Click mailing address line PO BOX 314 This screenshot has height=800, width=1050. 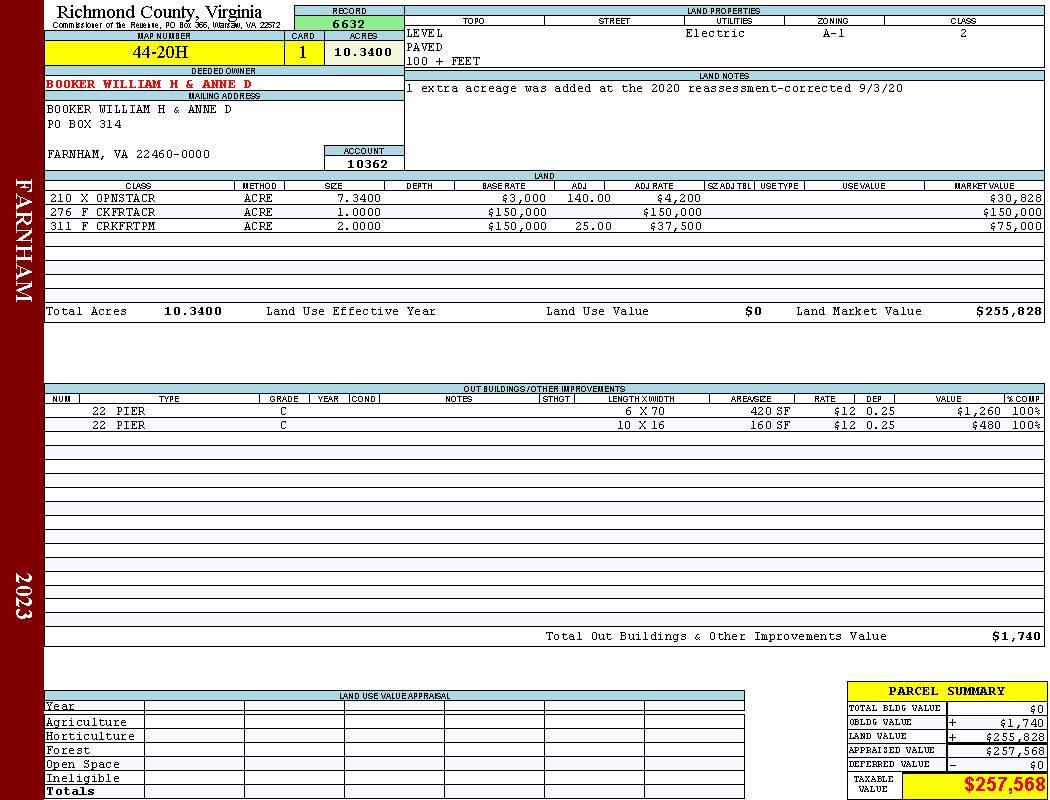[84, 124]
